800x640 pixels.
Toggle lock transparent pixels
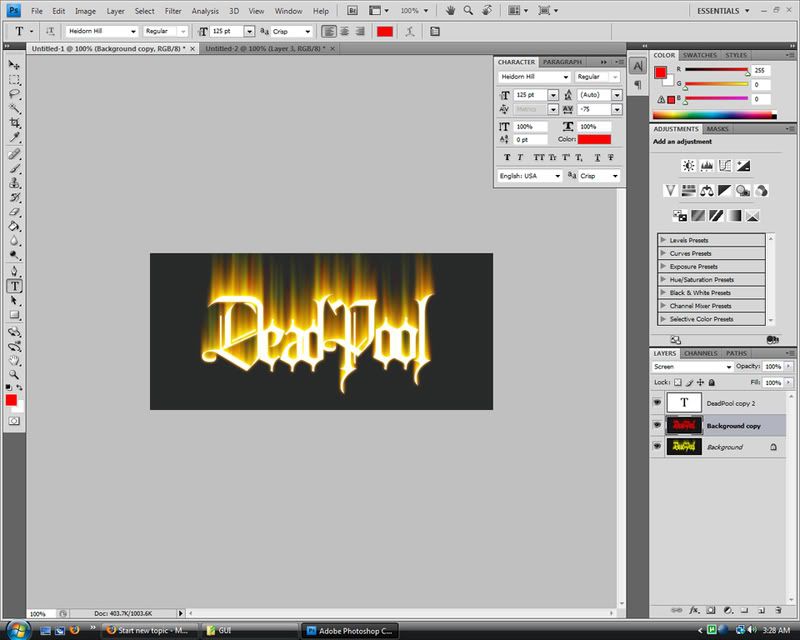click(x=678, y=382)
